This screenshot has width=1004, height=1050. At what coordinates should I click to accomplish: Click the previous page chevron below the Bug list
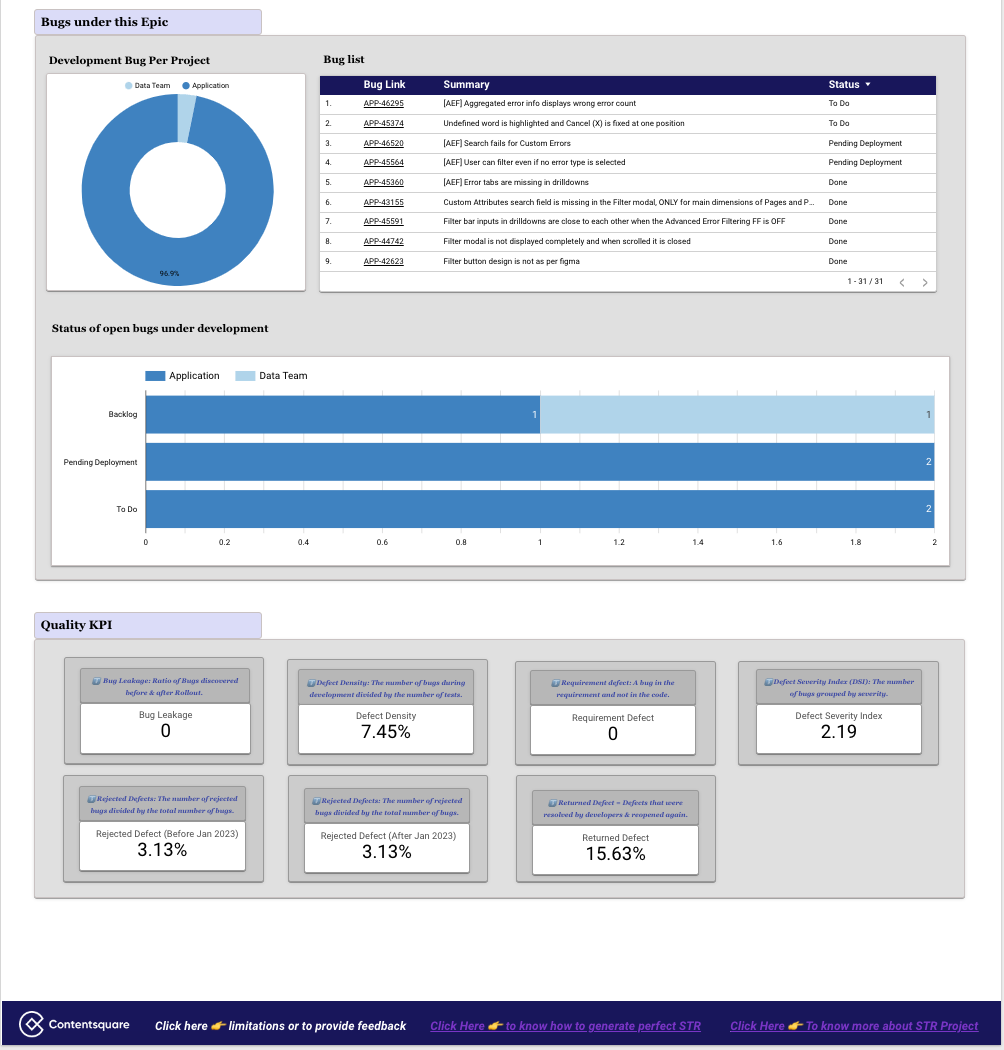902,283
